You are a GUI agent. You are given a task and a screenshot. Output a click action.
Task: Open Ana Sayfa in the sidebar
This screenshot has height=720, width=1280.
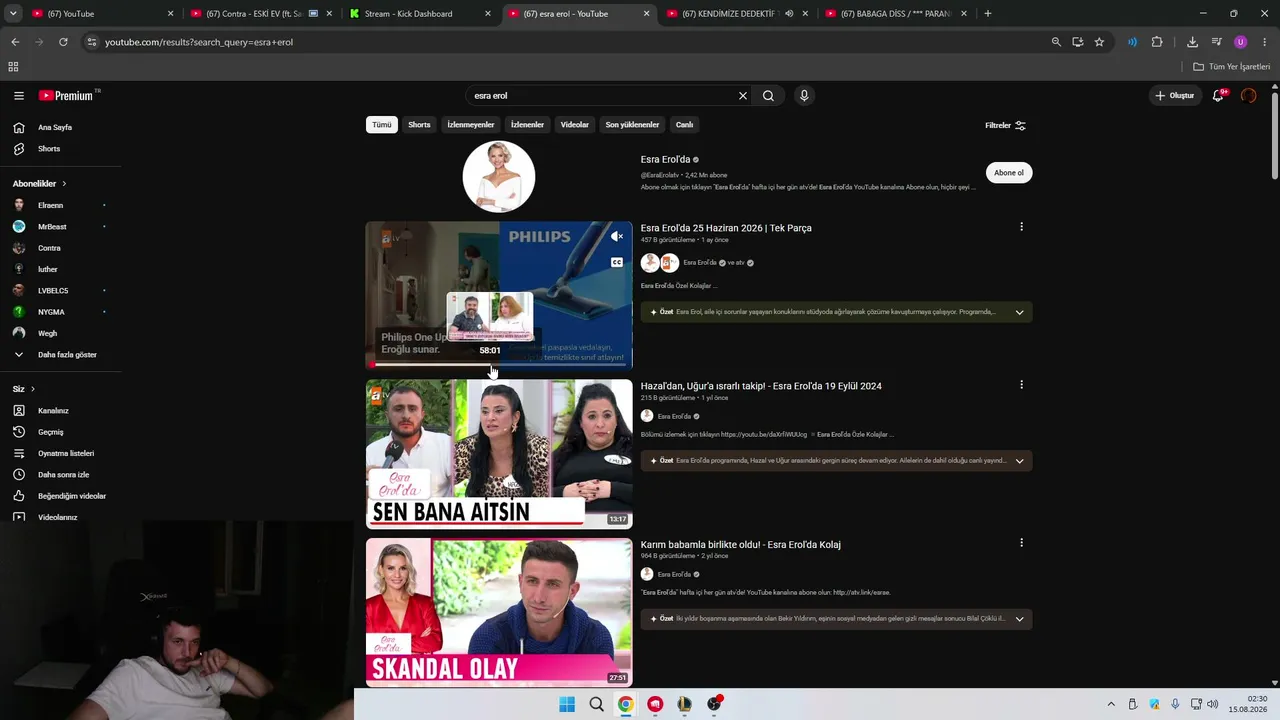(60, 128)
